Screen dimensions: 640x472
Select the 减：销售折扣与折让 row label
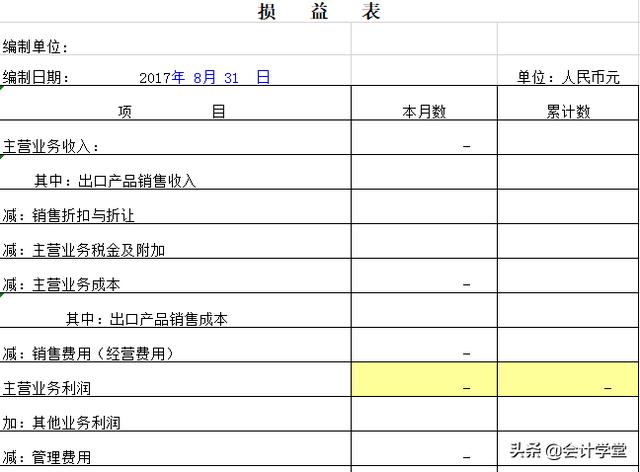pyautogui.click(x=176, y=207)
